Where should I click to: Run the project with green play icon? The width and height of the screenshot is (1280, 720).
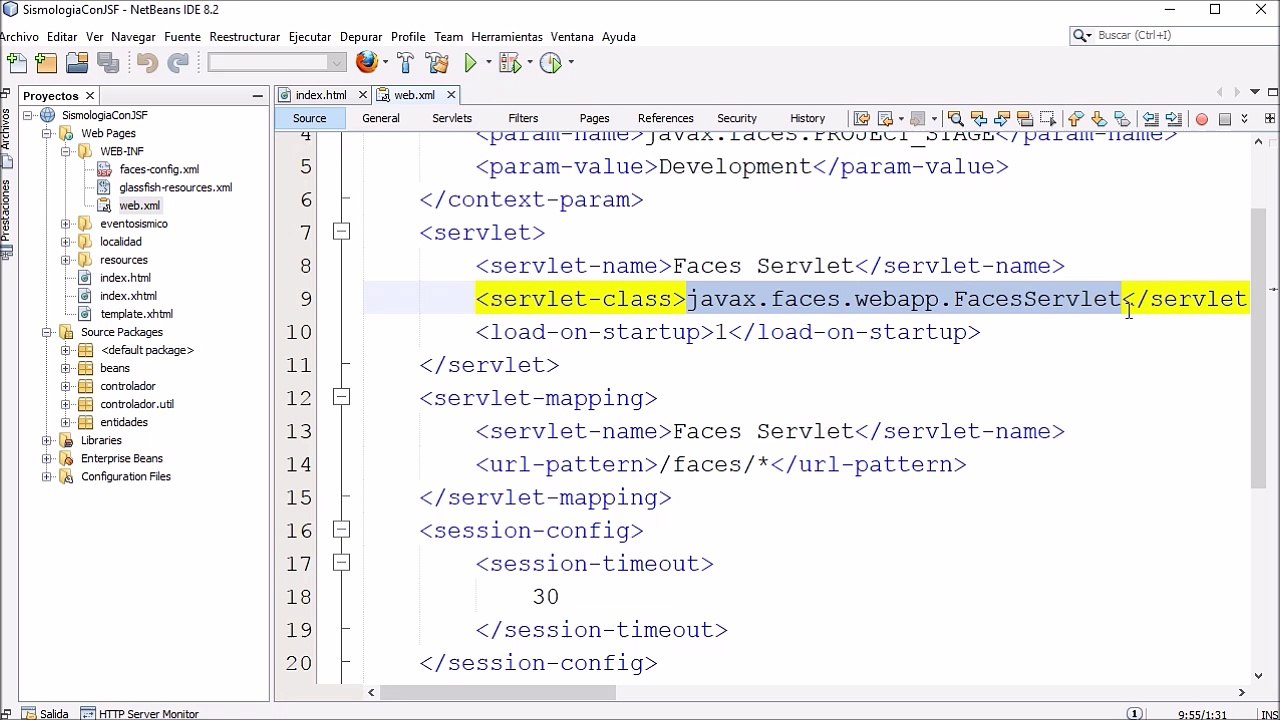[470, 63]
